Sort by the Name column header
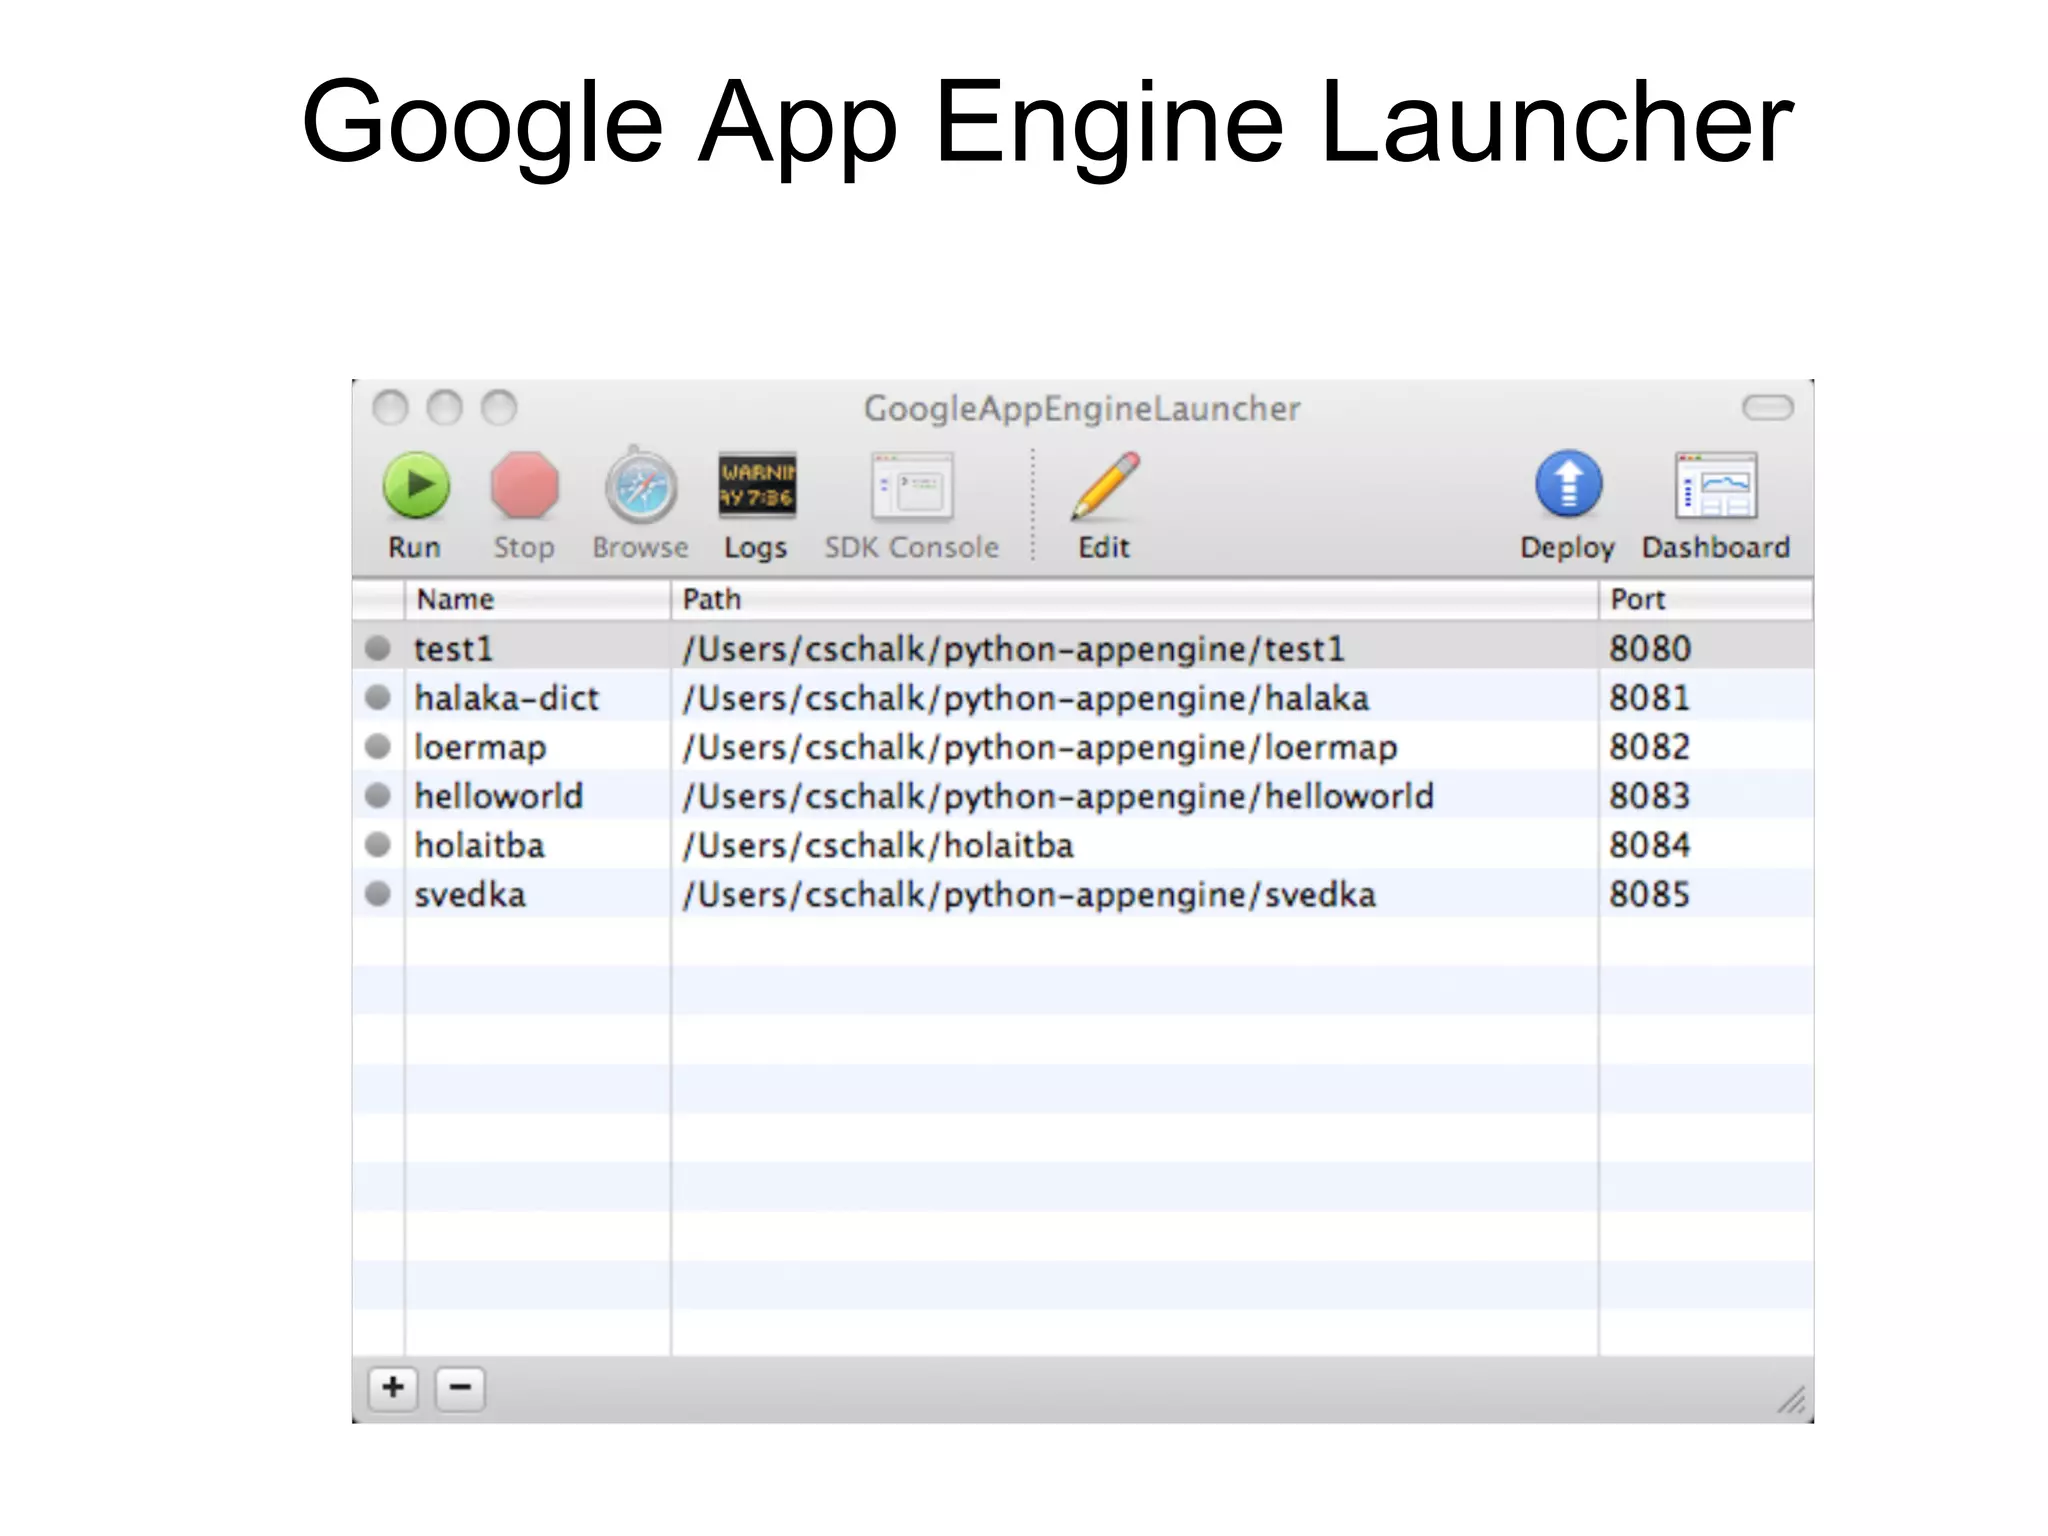The height and width of the screenshot is (1536, 2048). click(538, 599)
